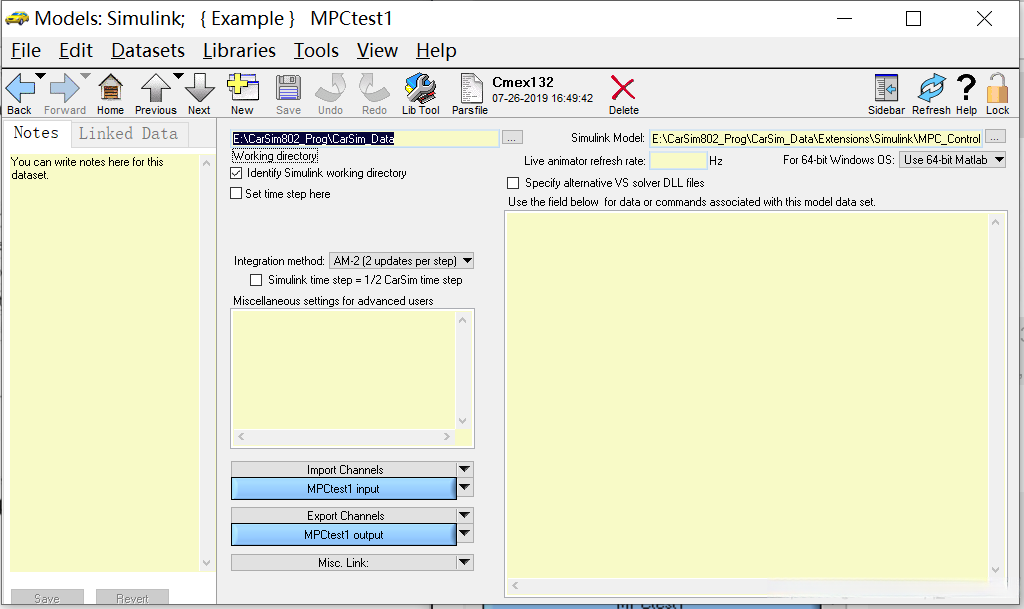Open Forward history dropdown arrow
Image resolution: width=1024 pixels, height=609 pixels.
[85, 76]
